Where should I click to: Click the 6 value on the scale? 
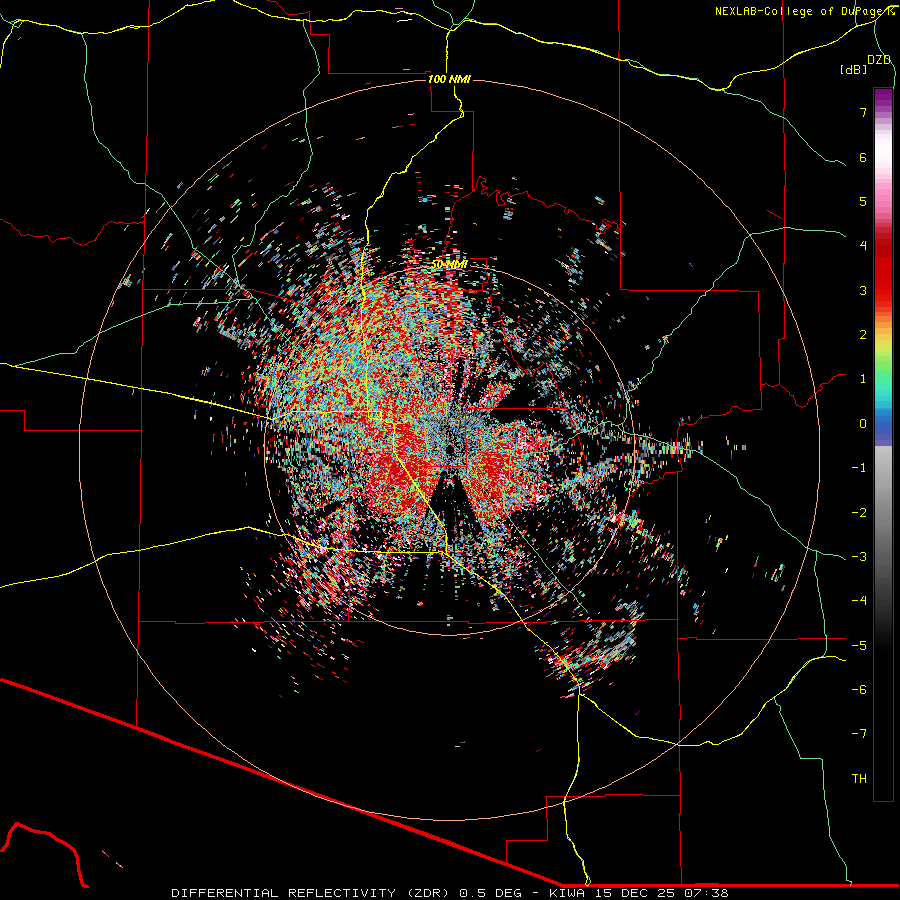click(863, 157)
